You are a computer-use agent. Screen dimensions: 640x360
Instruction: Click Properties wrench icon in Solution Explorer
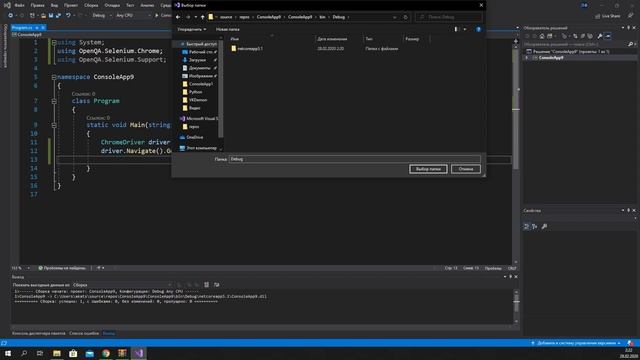(x=600, y=36)
